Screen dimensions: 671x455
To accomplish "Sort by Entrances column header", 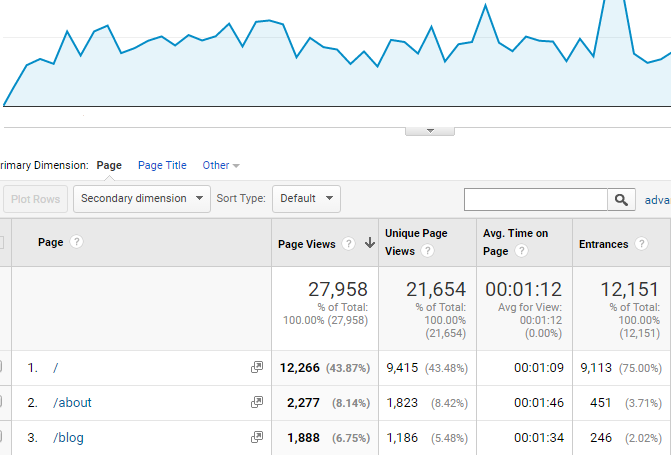I will pos(603,244).
